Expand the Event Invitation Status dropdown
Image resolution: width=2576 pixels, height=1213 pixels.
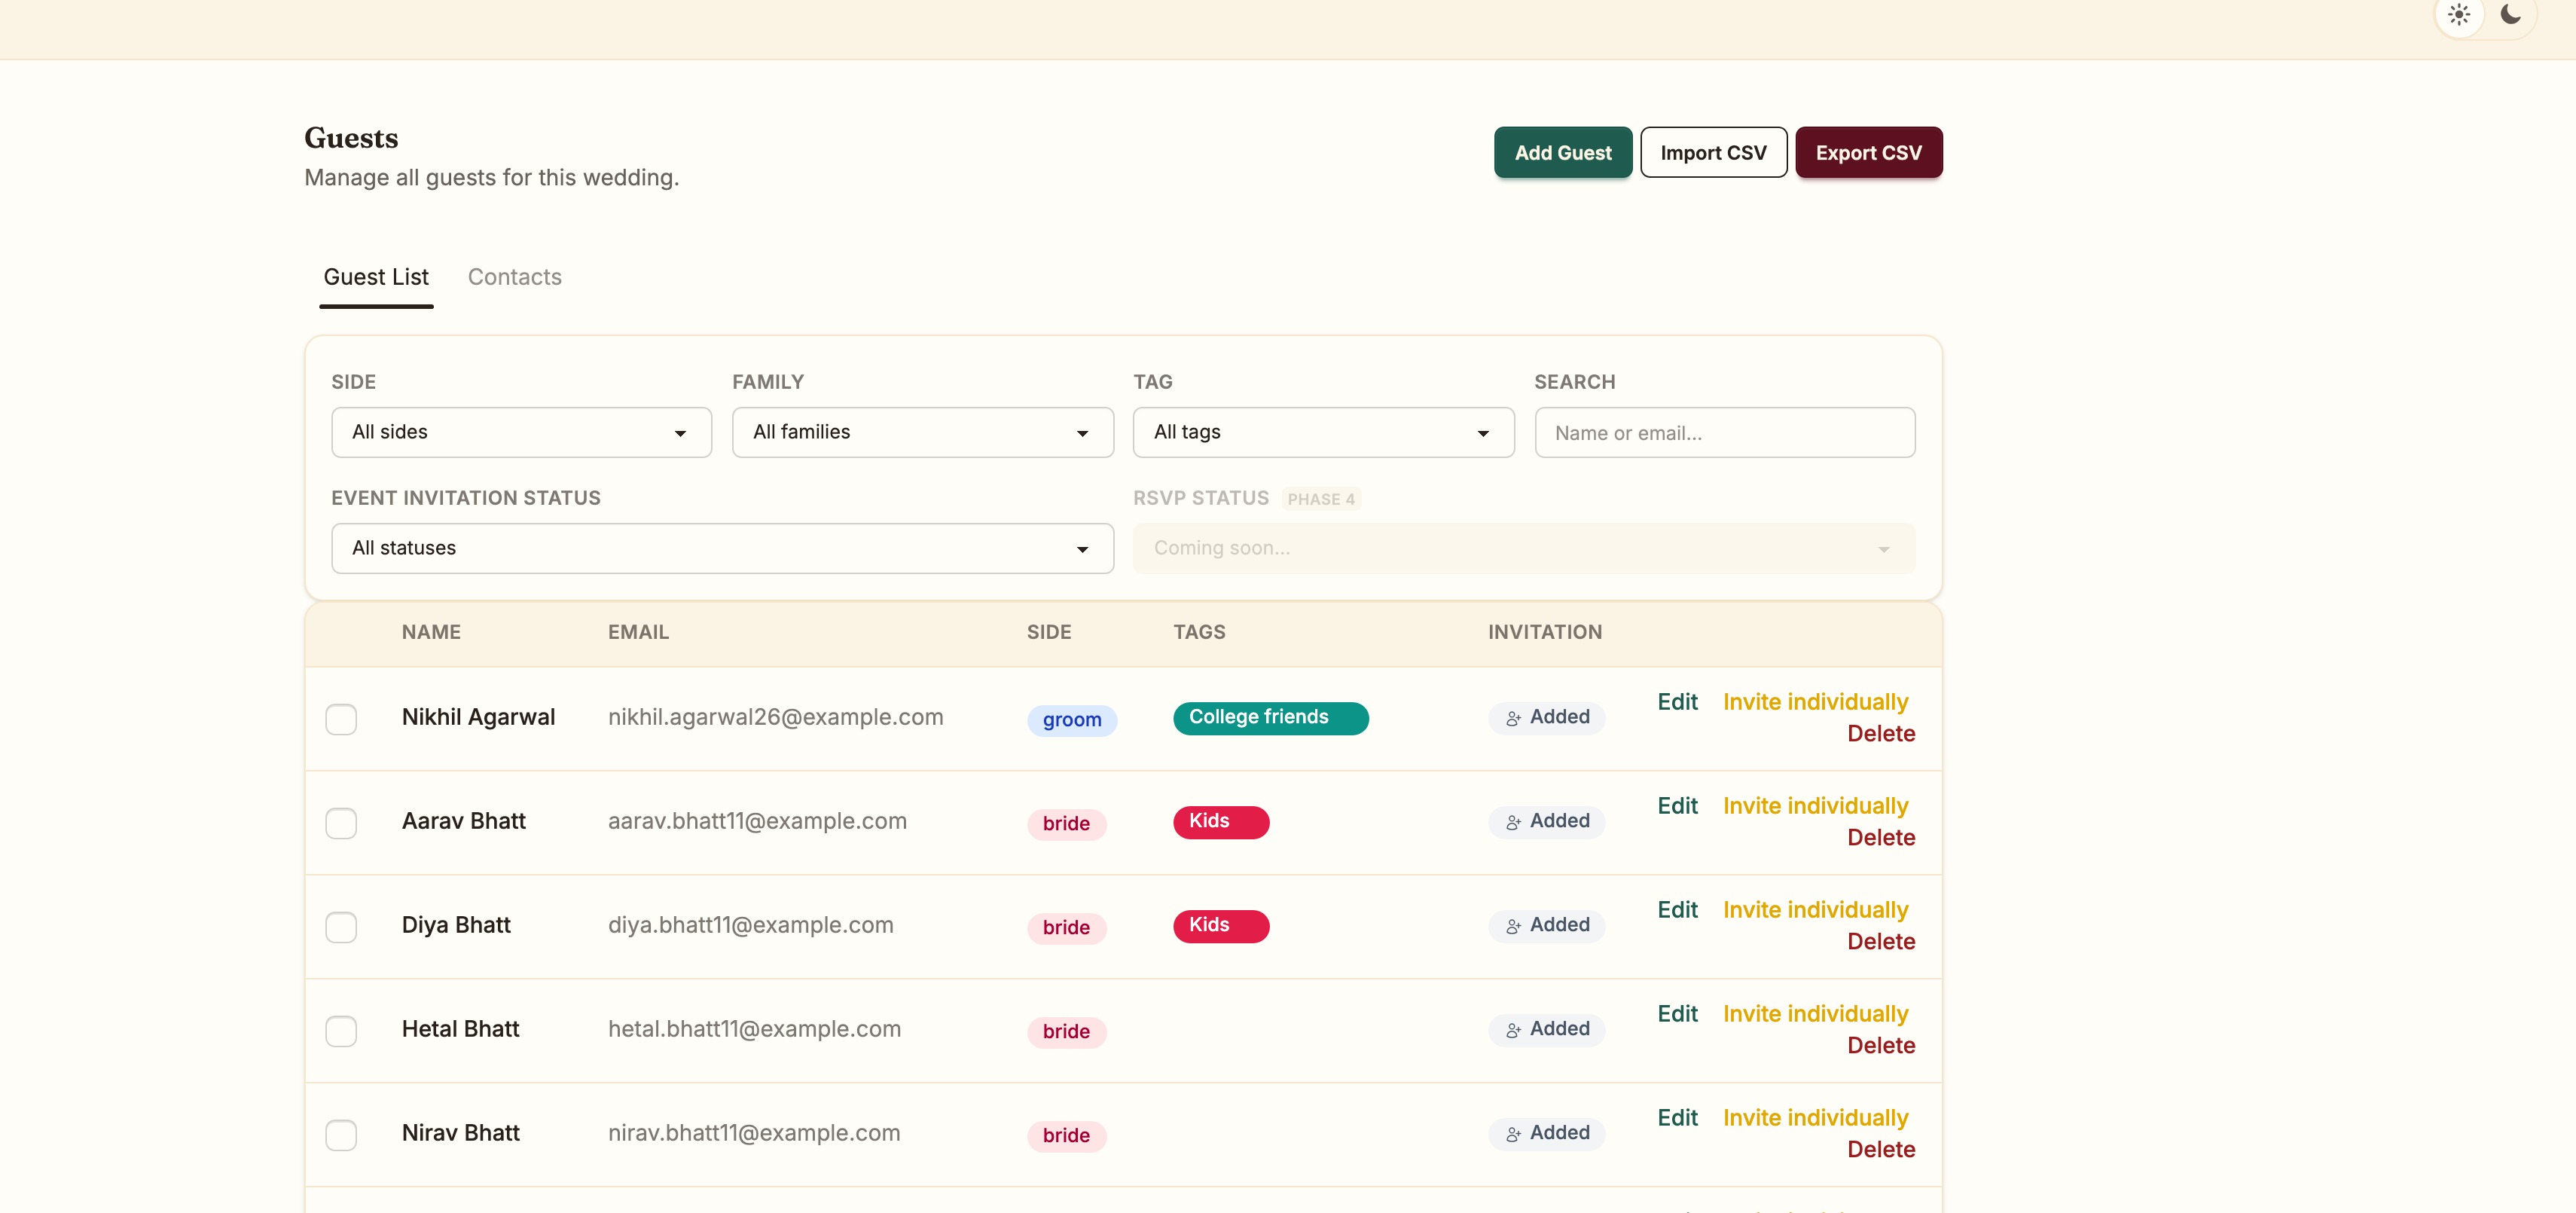click(x=722, y=548)
